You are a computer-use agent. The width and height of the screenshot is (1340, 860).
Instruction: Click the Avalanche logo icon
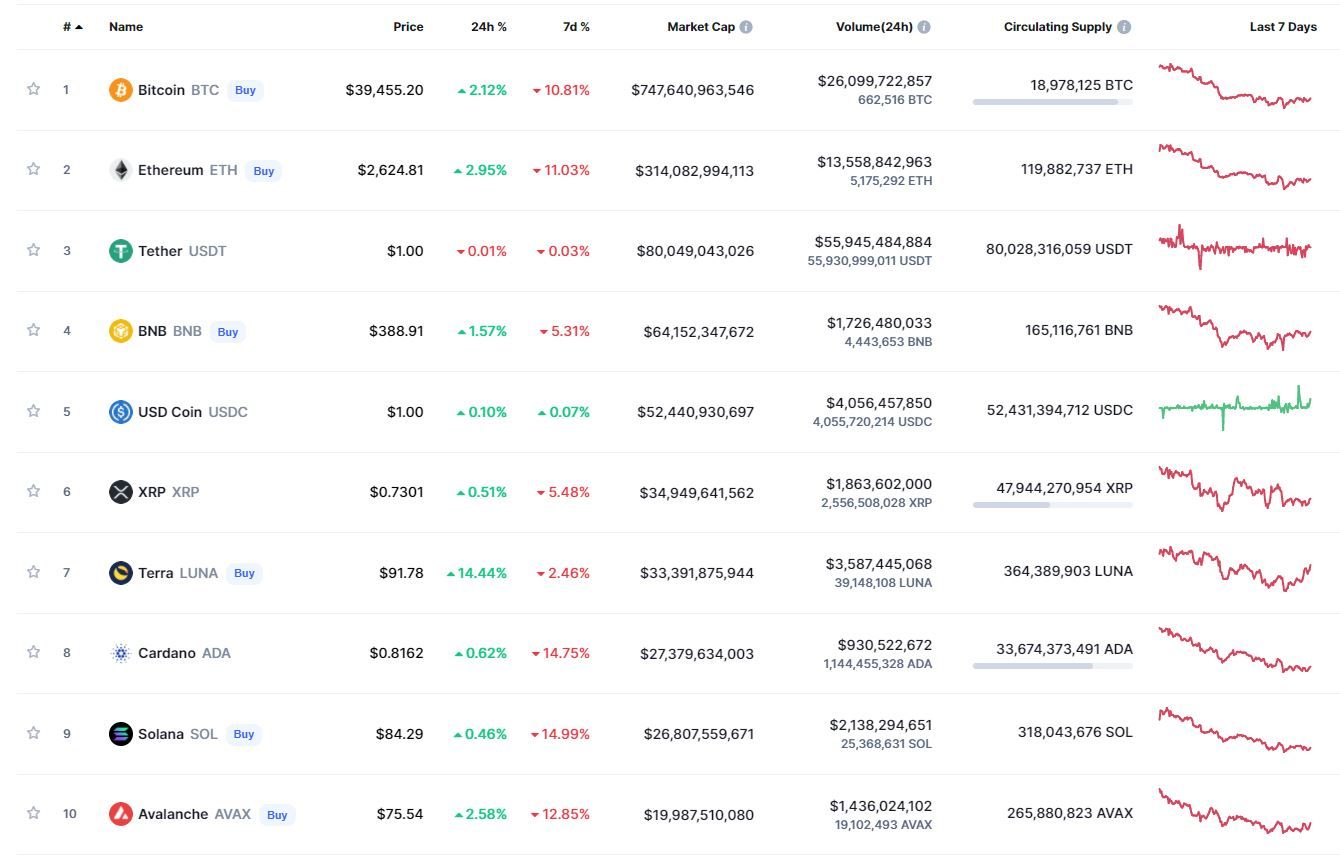[120, 814]
